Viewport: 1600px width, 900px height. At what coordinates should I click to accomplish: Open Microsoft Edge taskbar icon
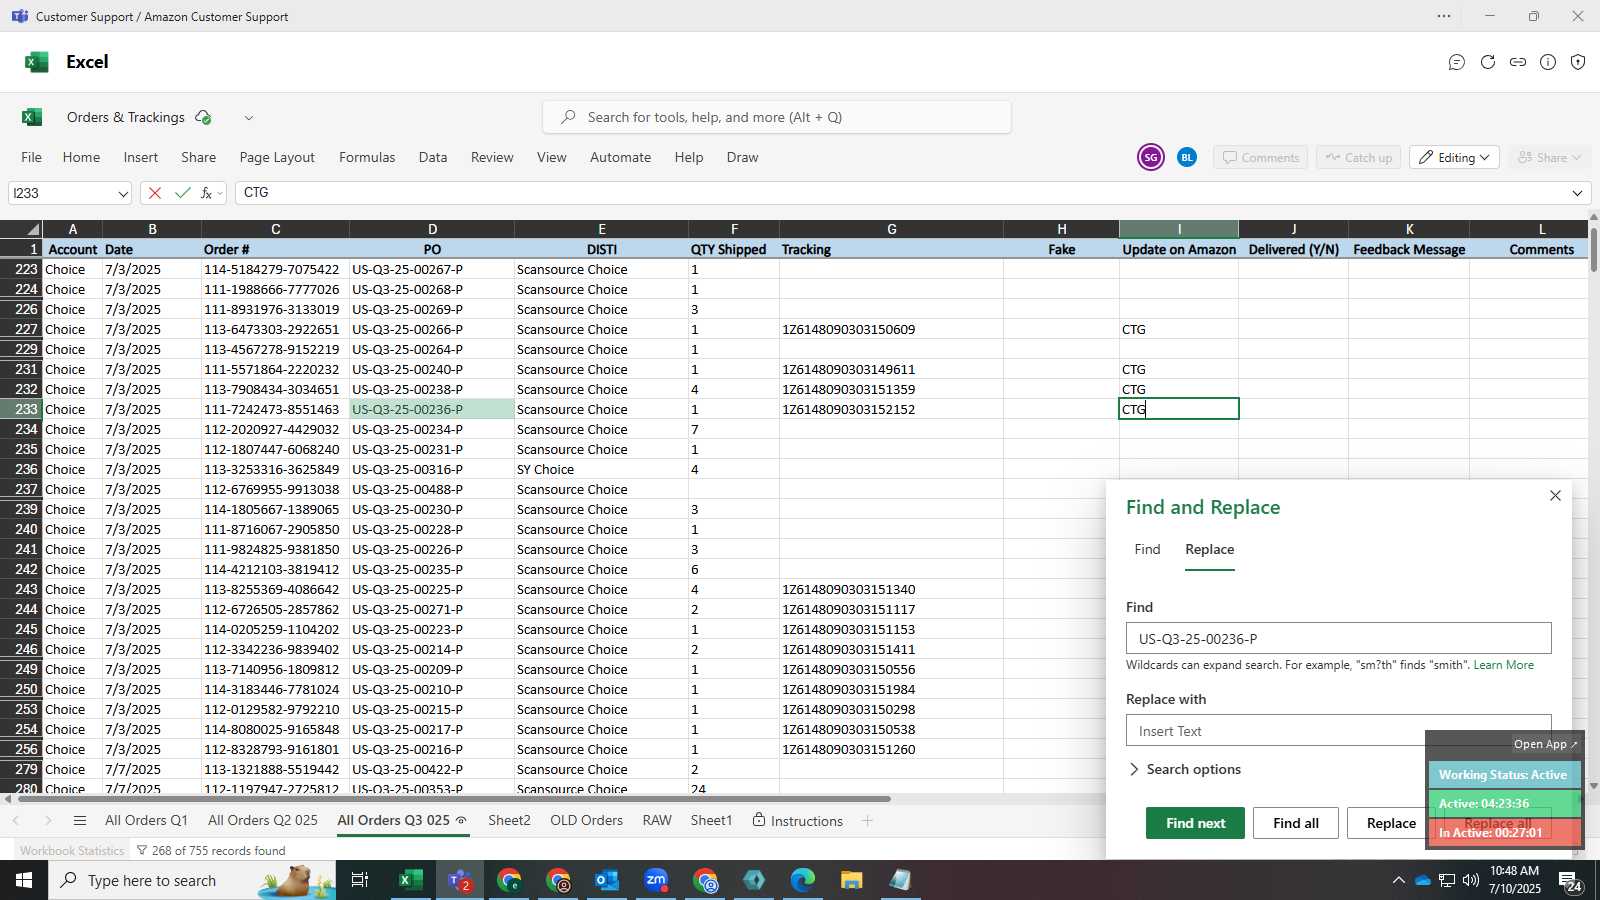tap(803, 880)
